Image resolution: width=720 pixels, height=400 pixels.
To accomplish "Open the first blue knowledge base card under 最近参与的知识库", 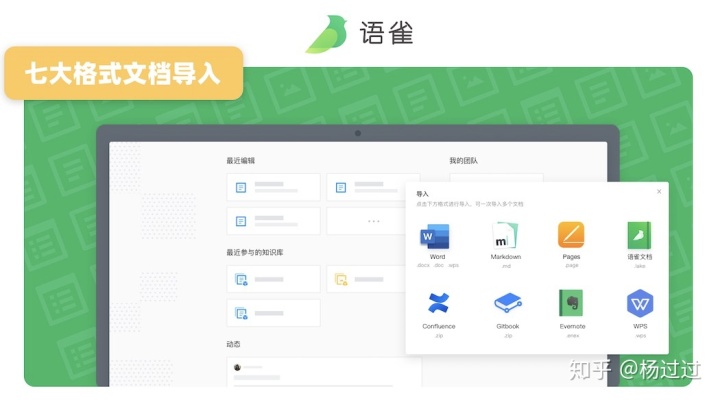I will click(x=273, y=279).
